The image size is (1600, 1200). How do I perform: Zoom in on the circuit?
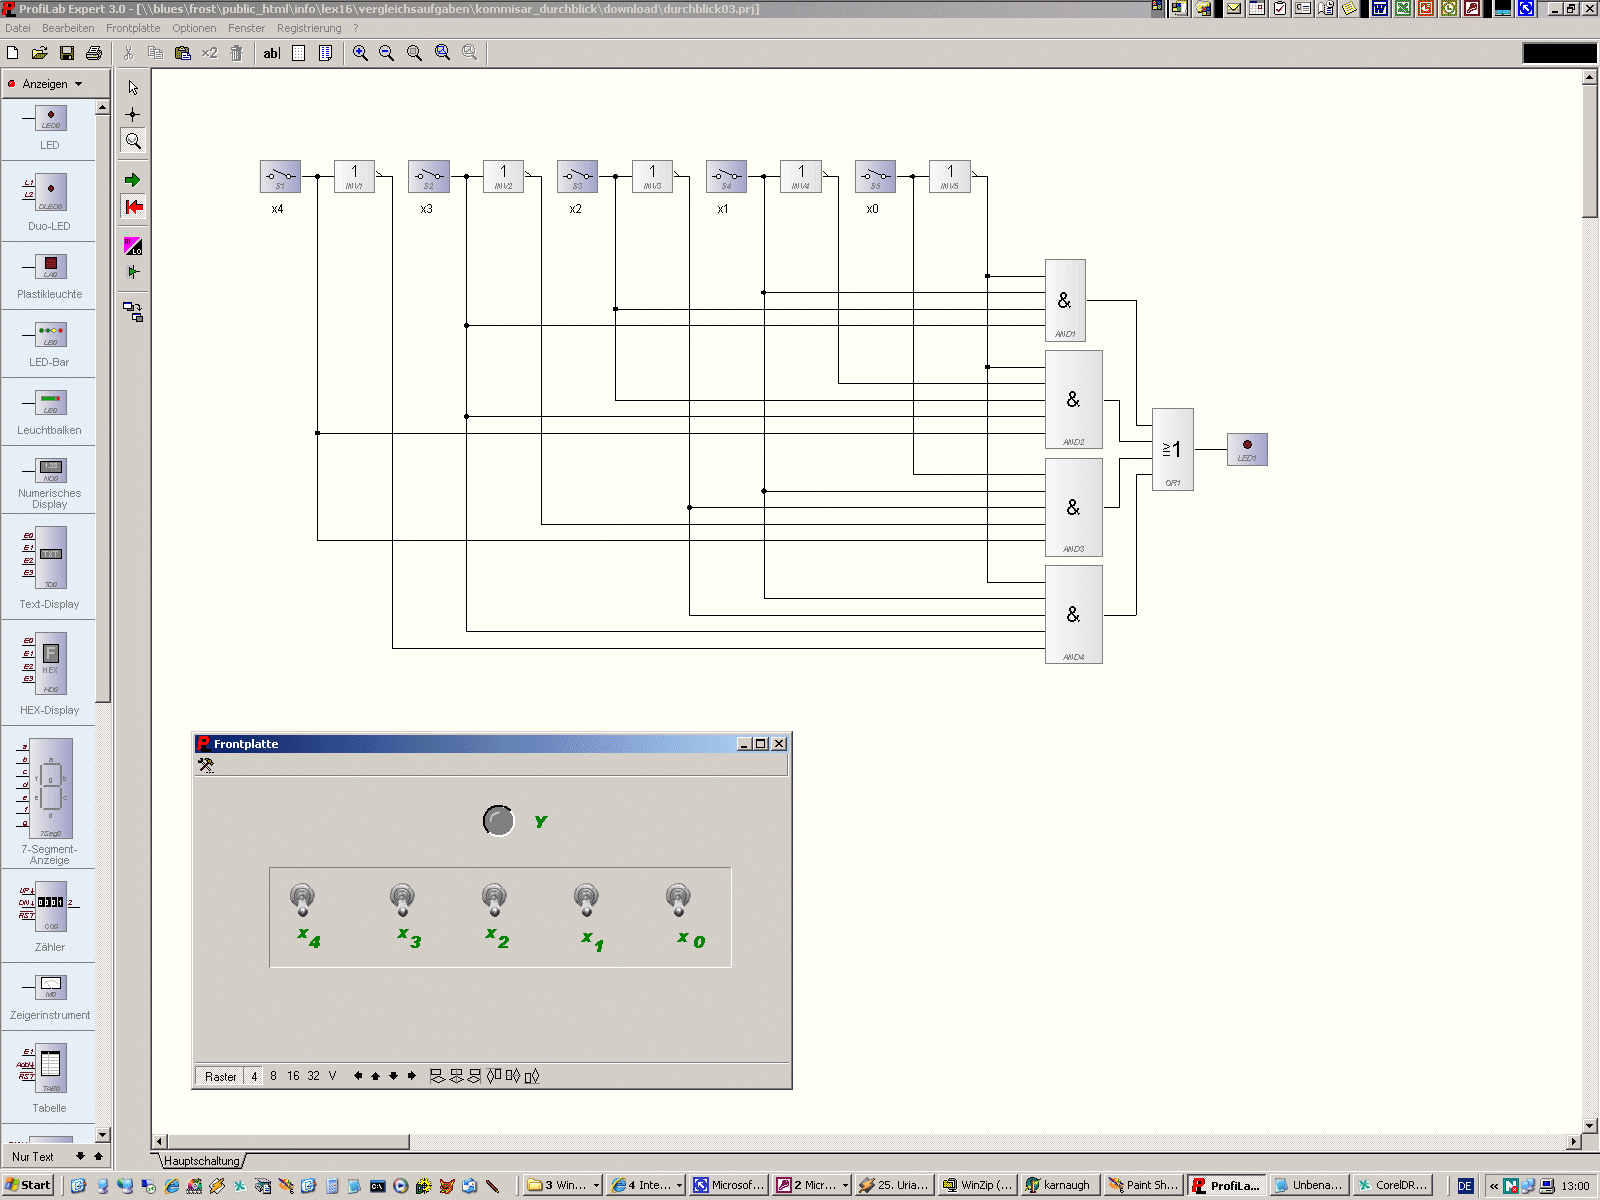point(360,53)
